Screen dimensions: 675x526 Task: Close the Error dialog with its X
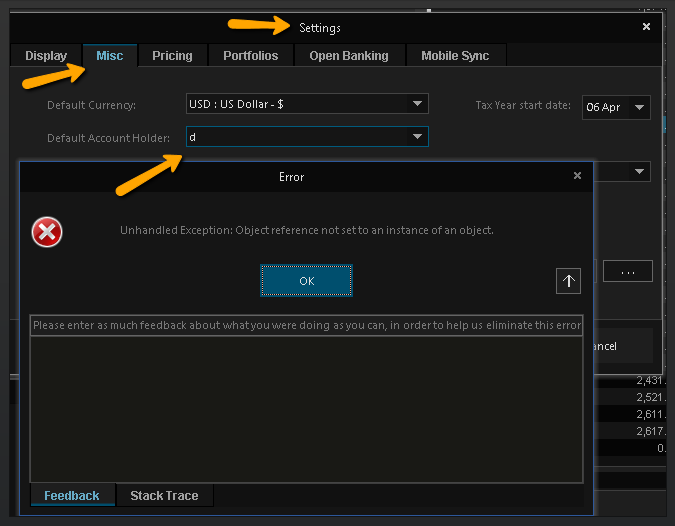coord(577,176)
